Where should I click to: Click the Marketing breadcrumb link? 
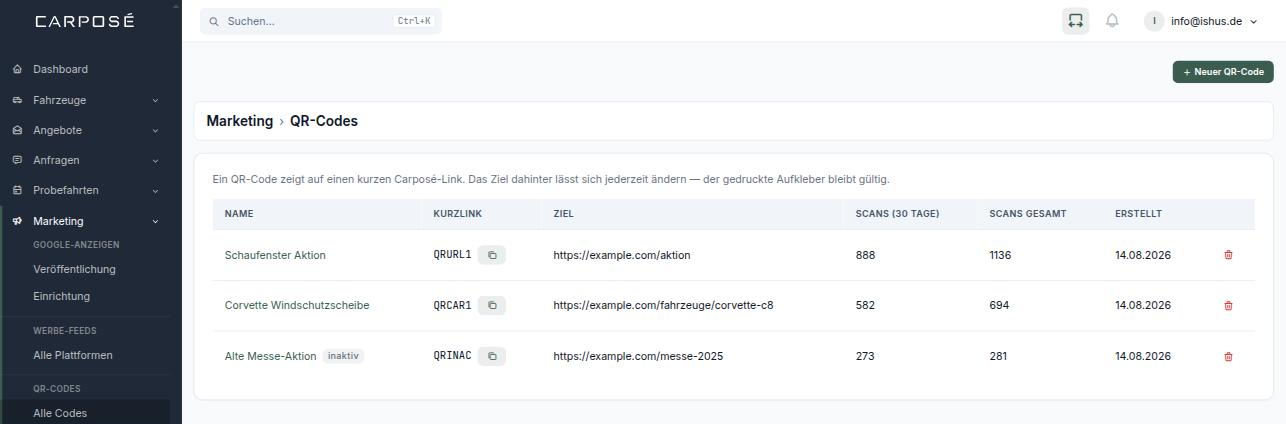(239, 121)
